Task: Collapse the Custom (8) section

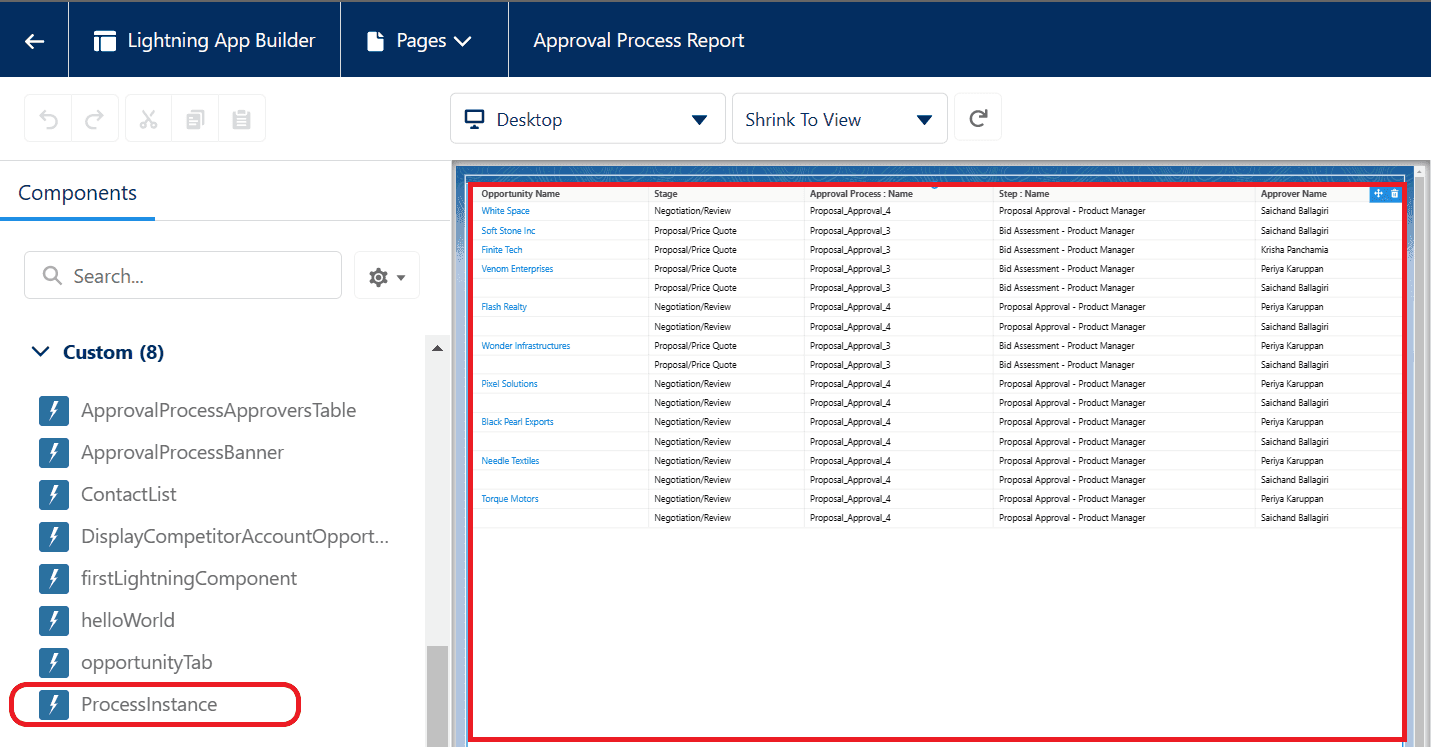Action: pos(97,352)
